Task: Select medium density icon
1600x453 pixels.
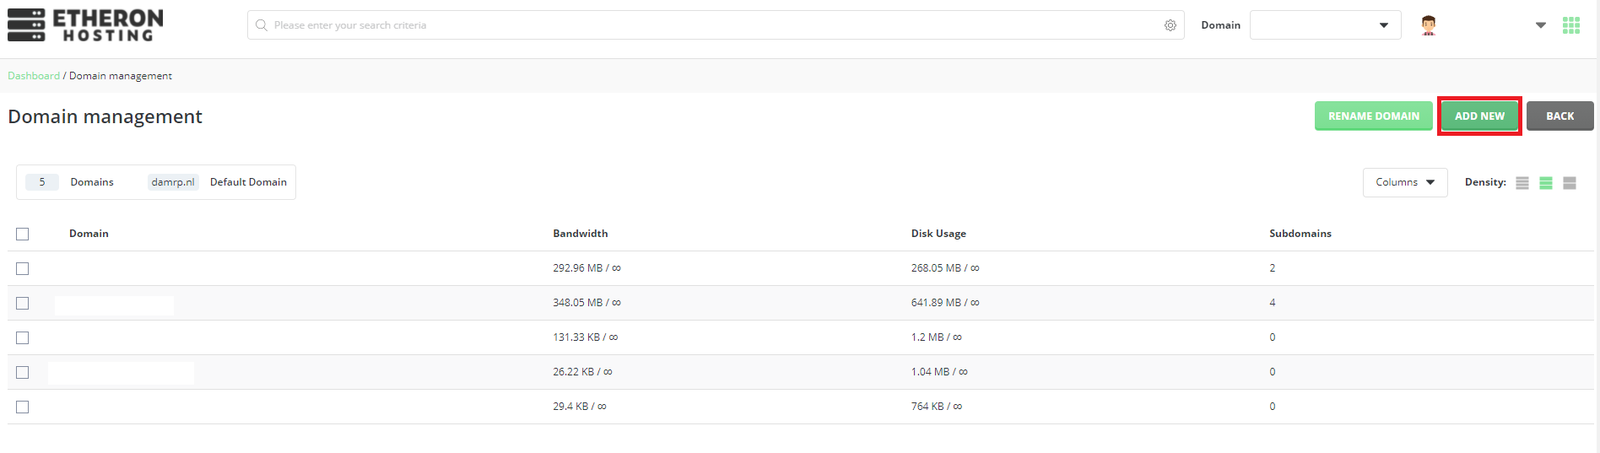Action: pos(1546,183)
